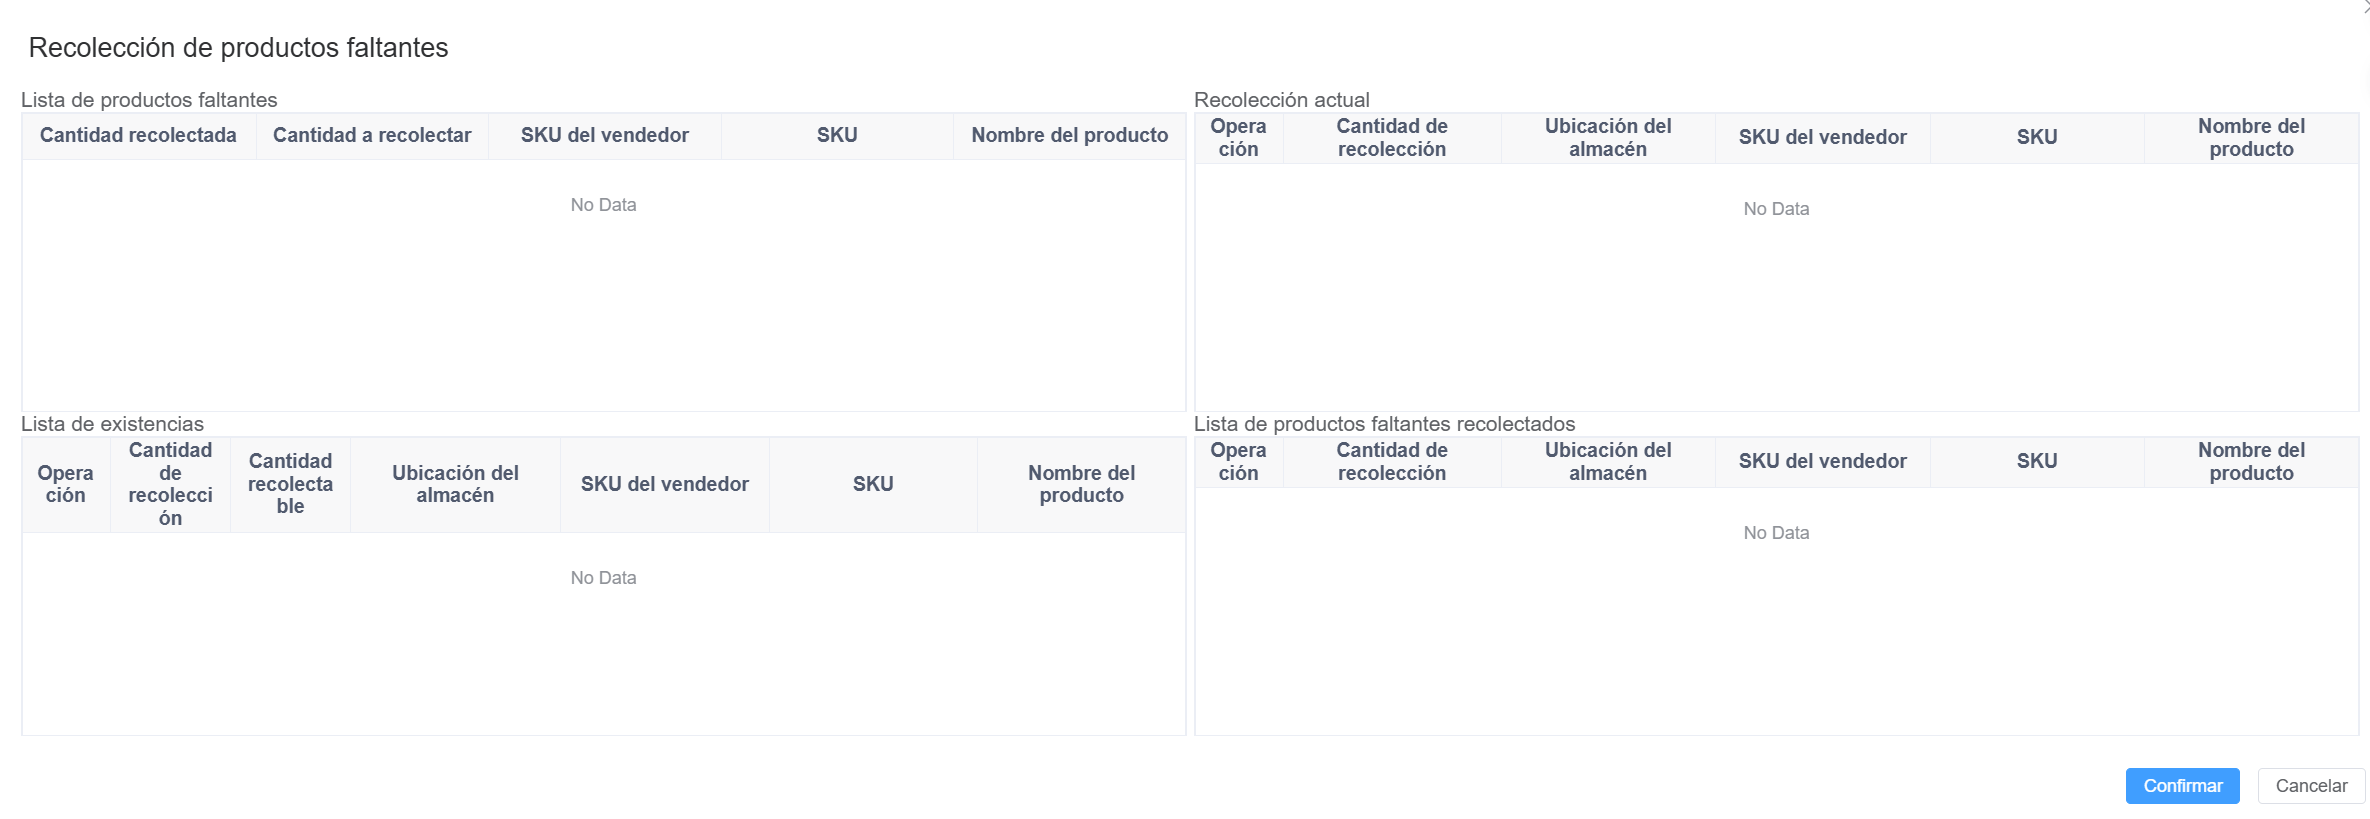Click SKU del vendedor header in Lista de existencias

pos(664,484)
